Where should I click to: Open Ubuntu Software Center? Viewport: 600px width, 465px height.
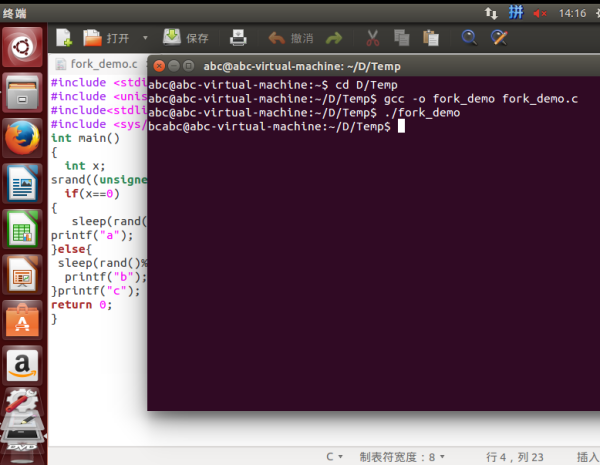tap(22, 320)
